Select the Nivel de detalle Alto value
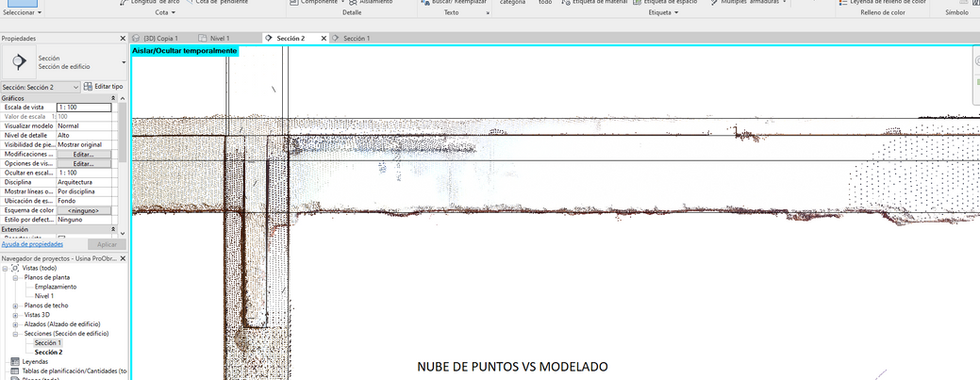Screen dimensions: 980x380 click(x=84, y=135)
